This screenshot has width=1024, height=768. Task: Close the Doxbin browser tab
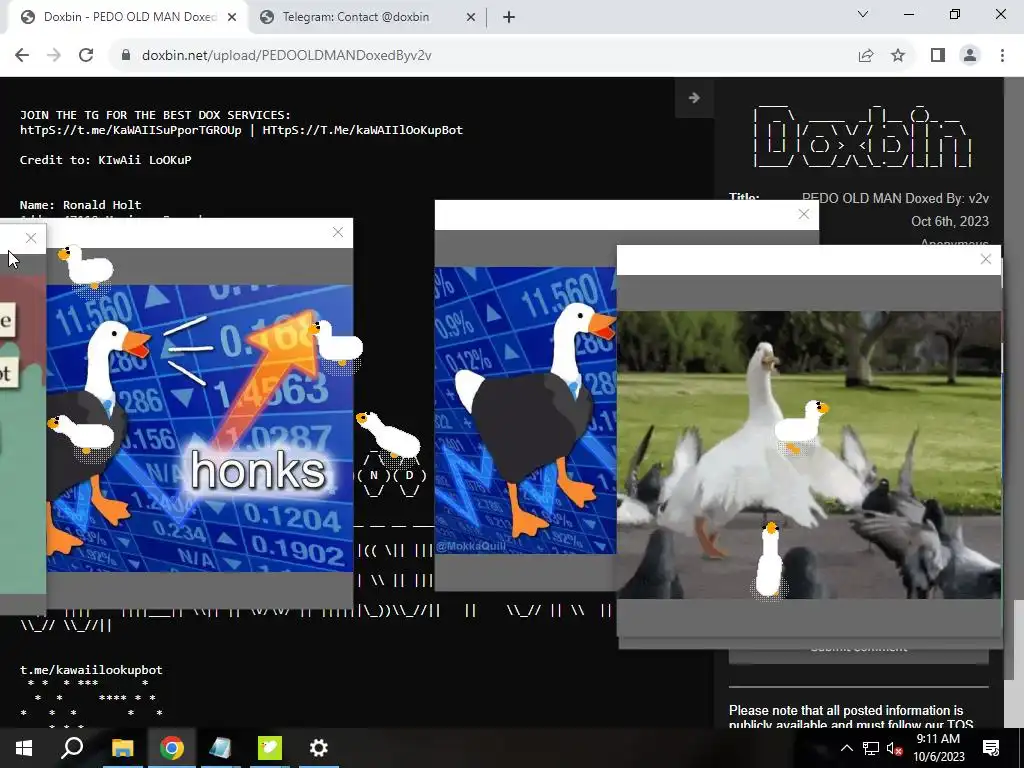click(x=232, y=18)
